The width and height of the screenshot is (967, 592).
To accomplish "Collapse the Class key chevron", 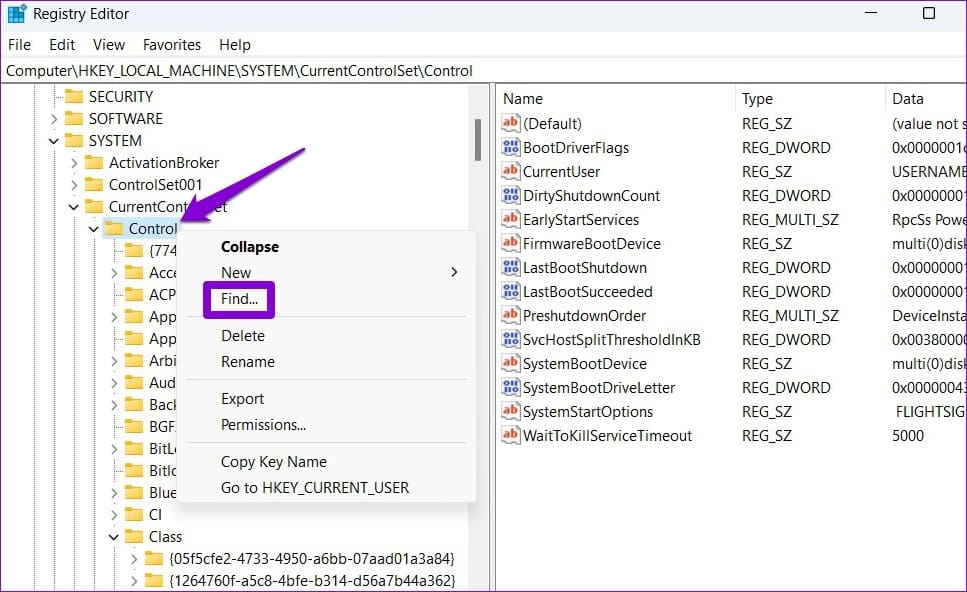I will click(x=113, y=537).
